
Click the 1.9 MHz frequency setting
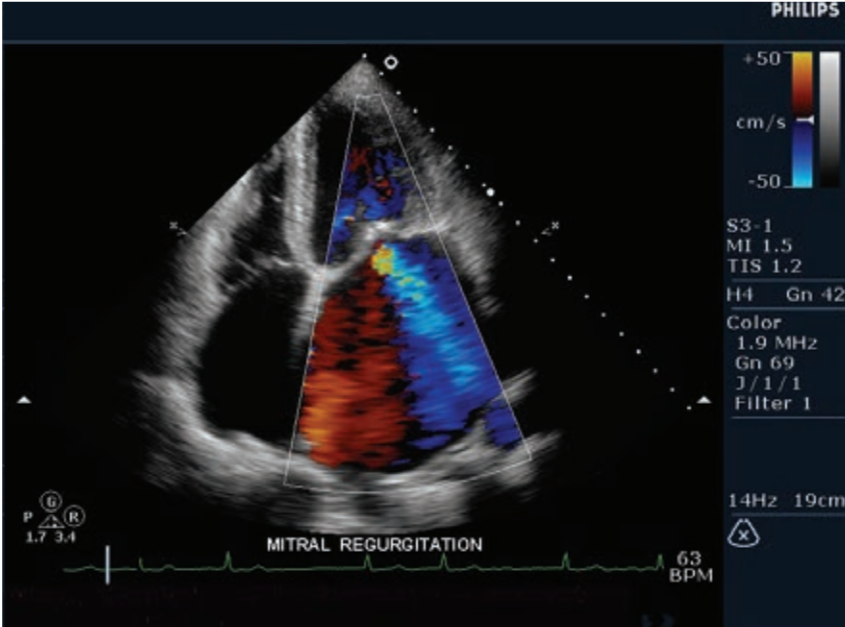[x=775, y=343]
